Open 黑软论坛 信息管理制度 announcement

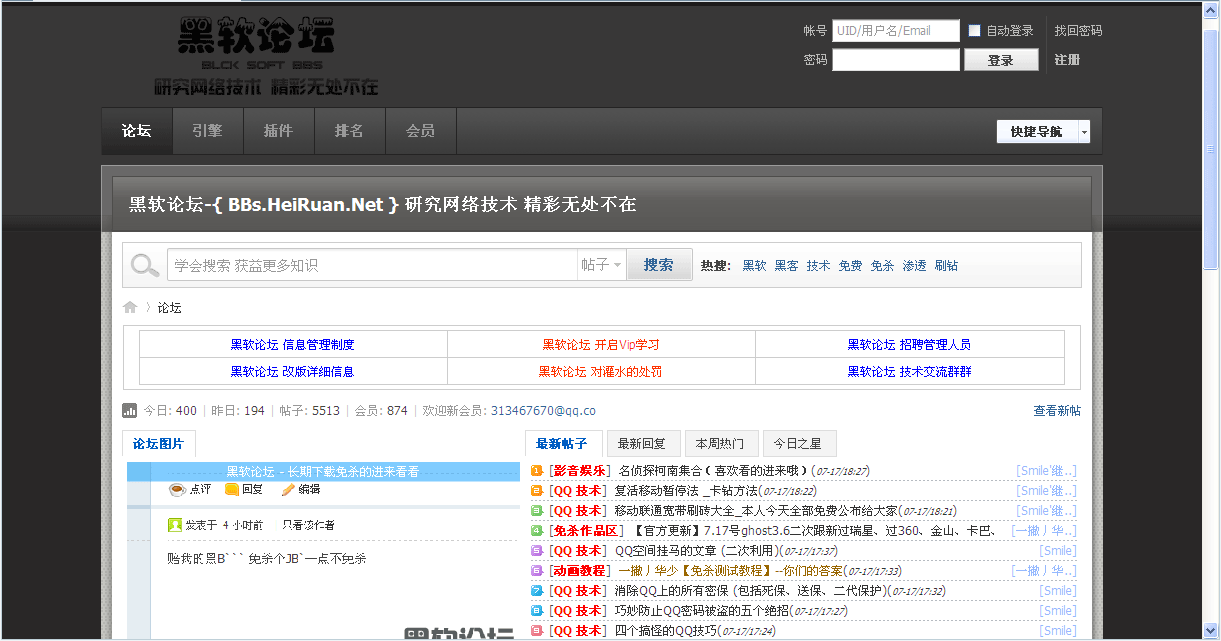point(292,345)
